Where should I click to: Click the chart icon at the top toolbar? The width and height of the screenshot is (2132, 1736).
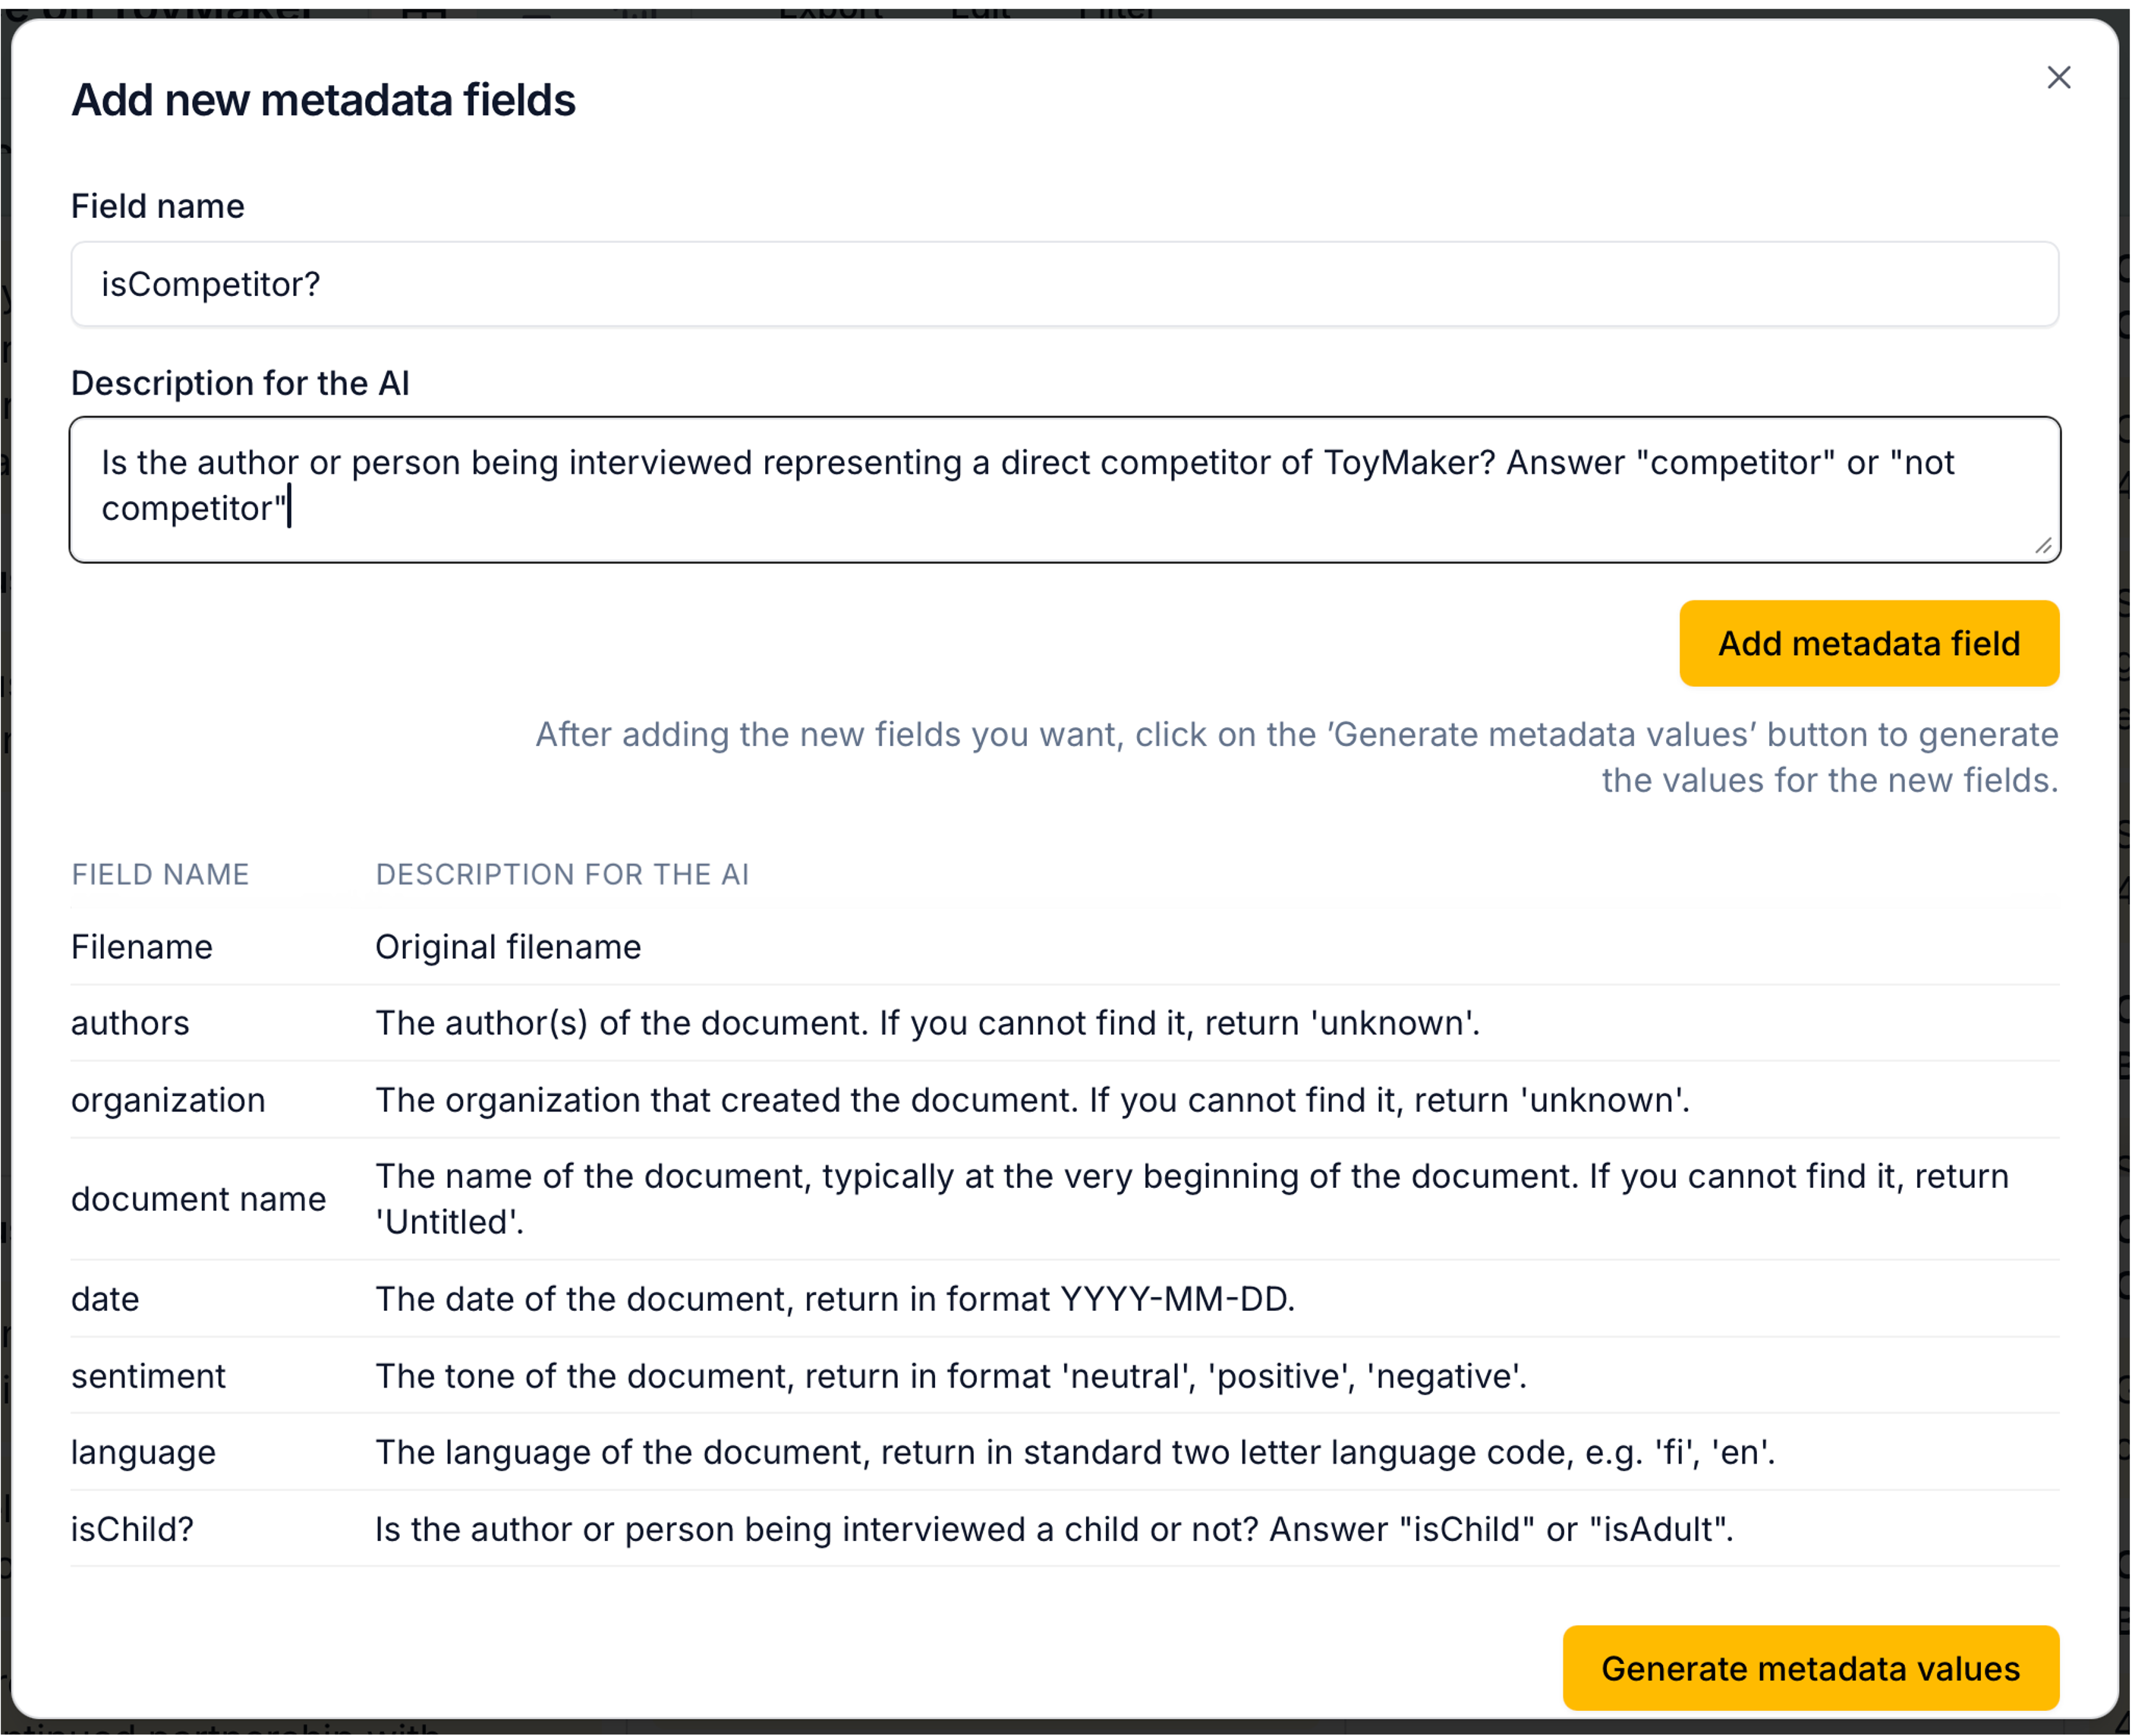coord(637,8)
